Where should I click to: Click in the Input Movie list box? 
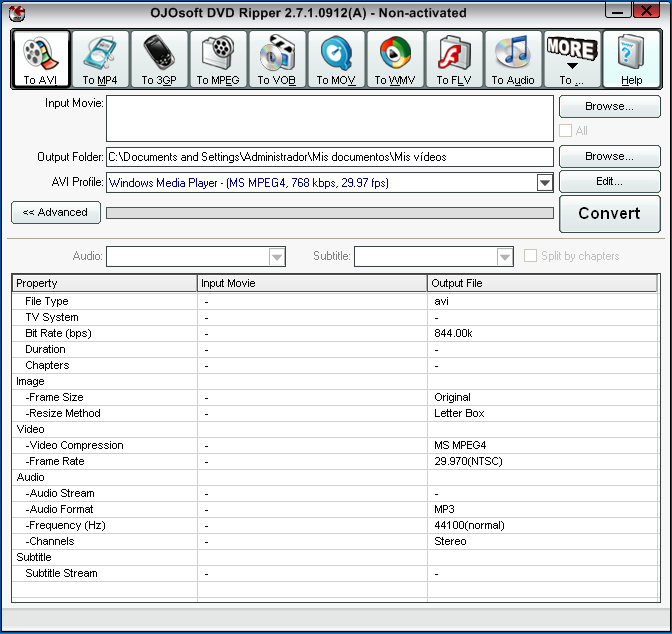tap(330, 118)
